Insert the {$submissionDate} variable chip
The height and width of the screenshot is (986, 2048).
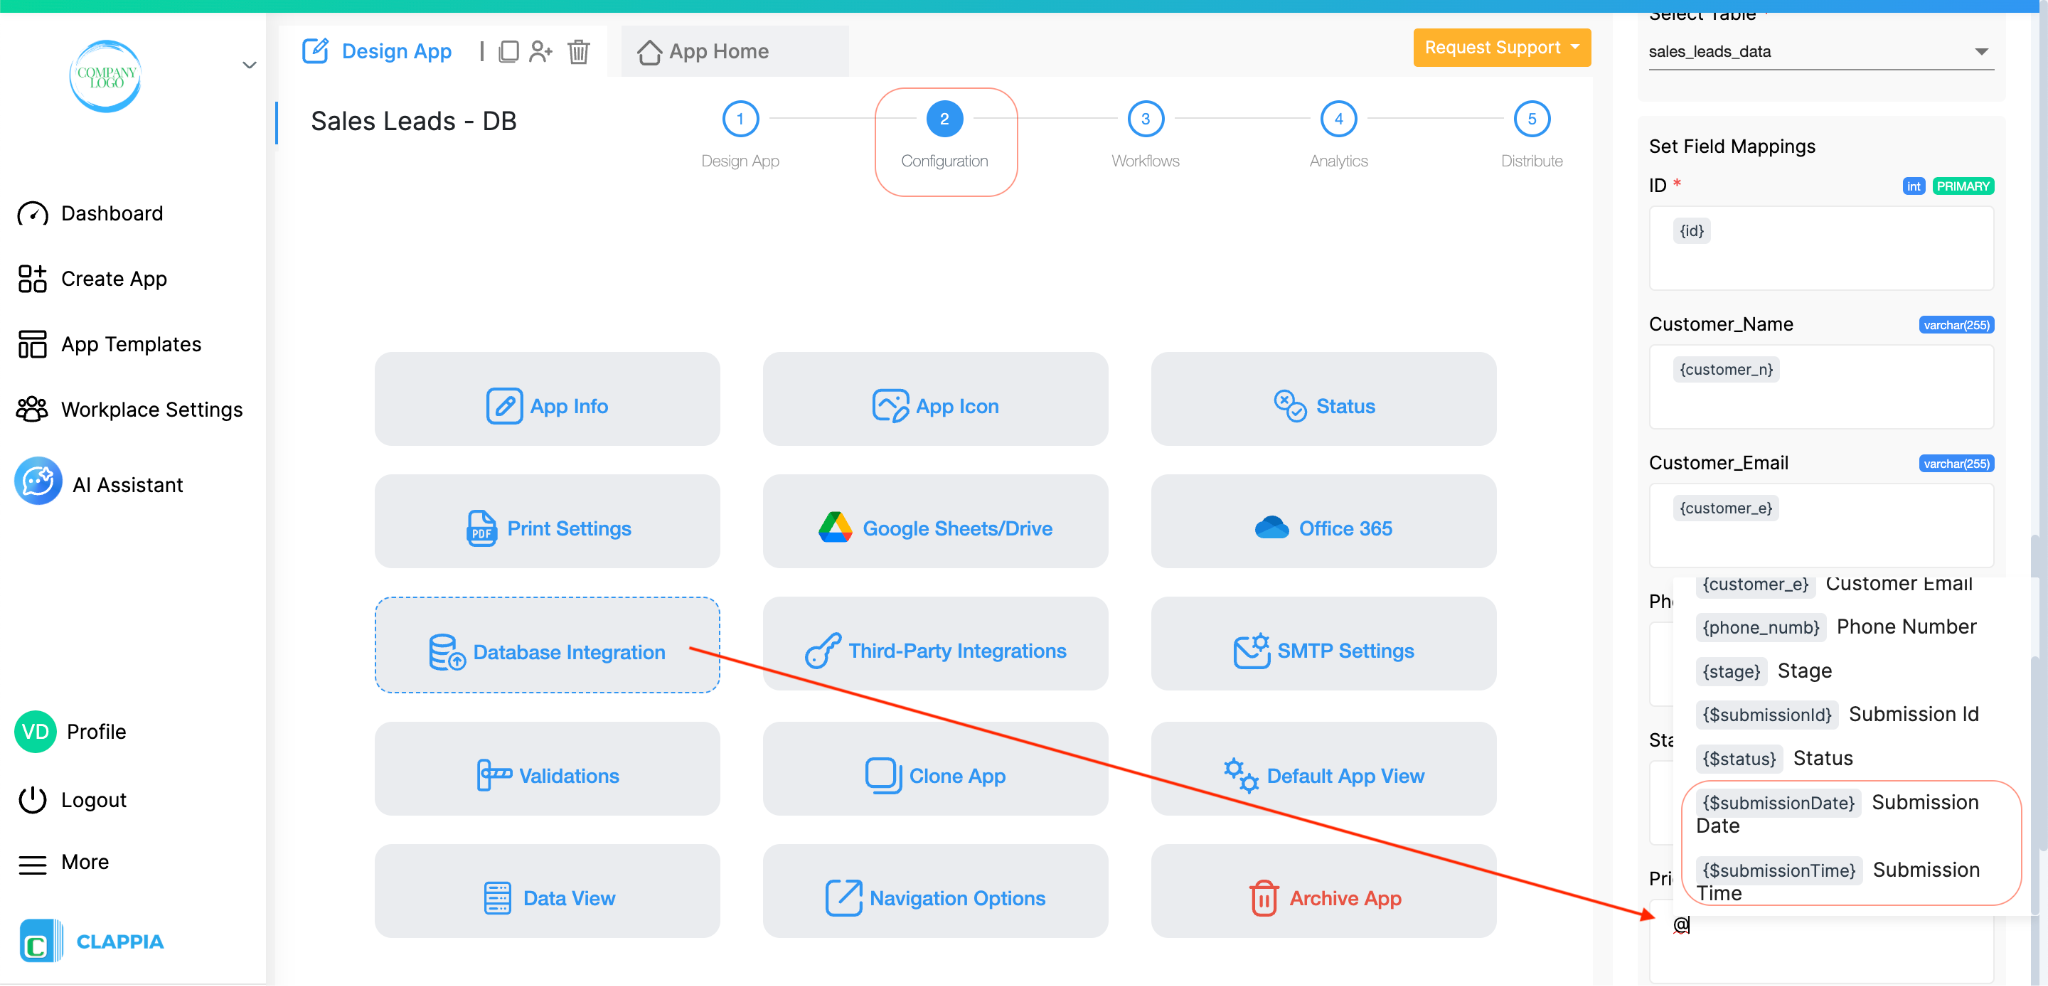pyautogui.click(x=1776, y=802)
